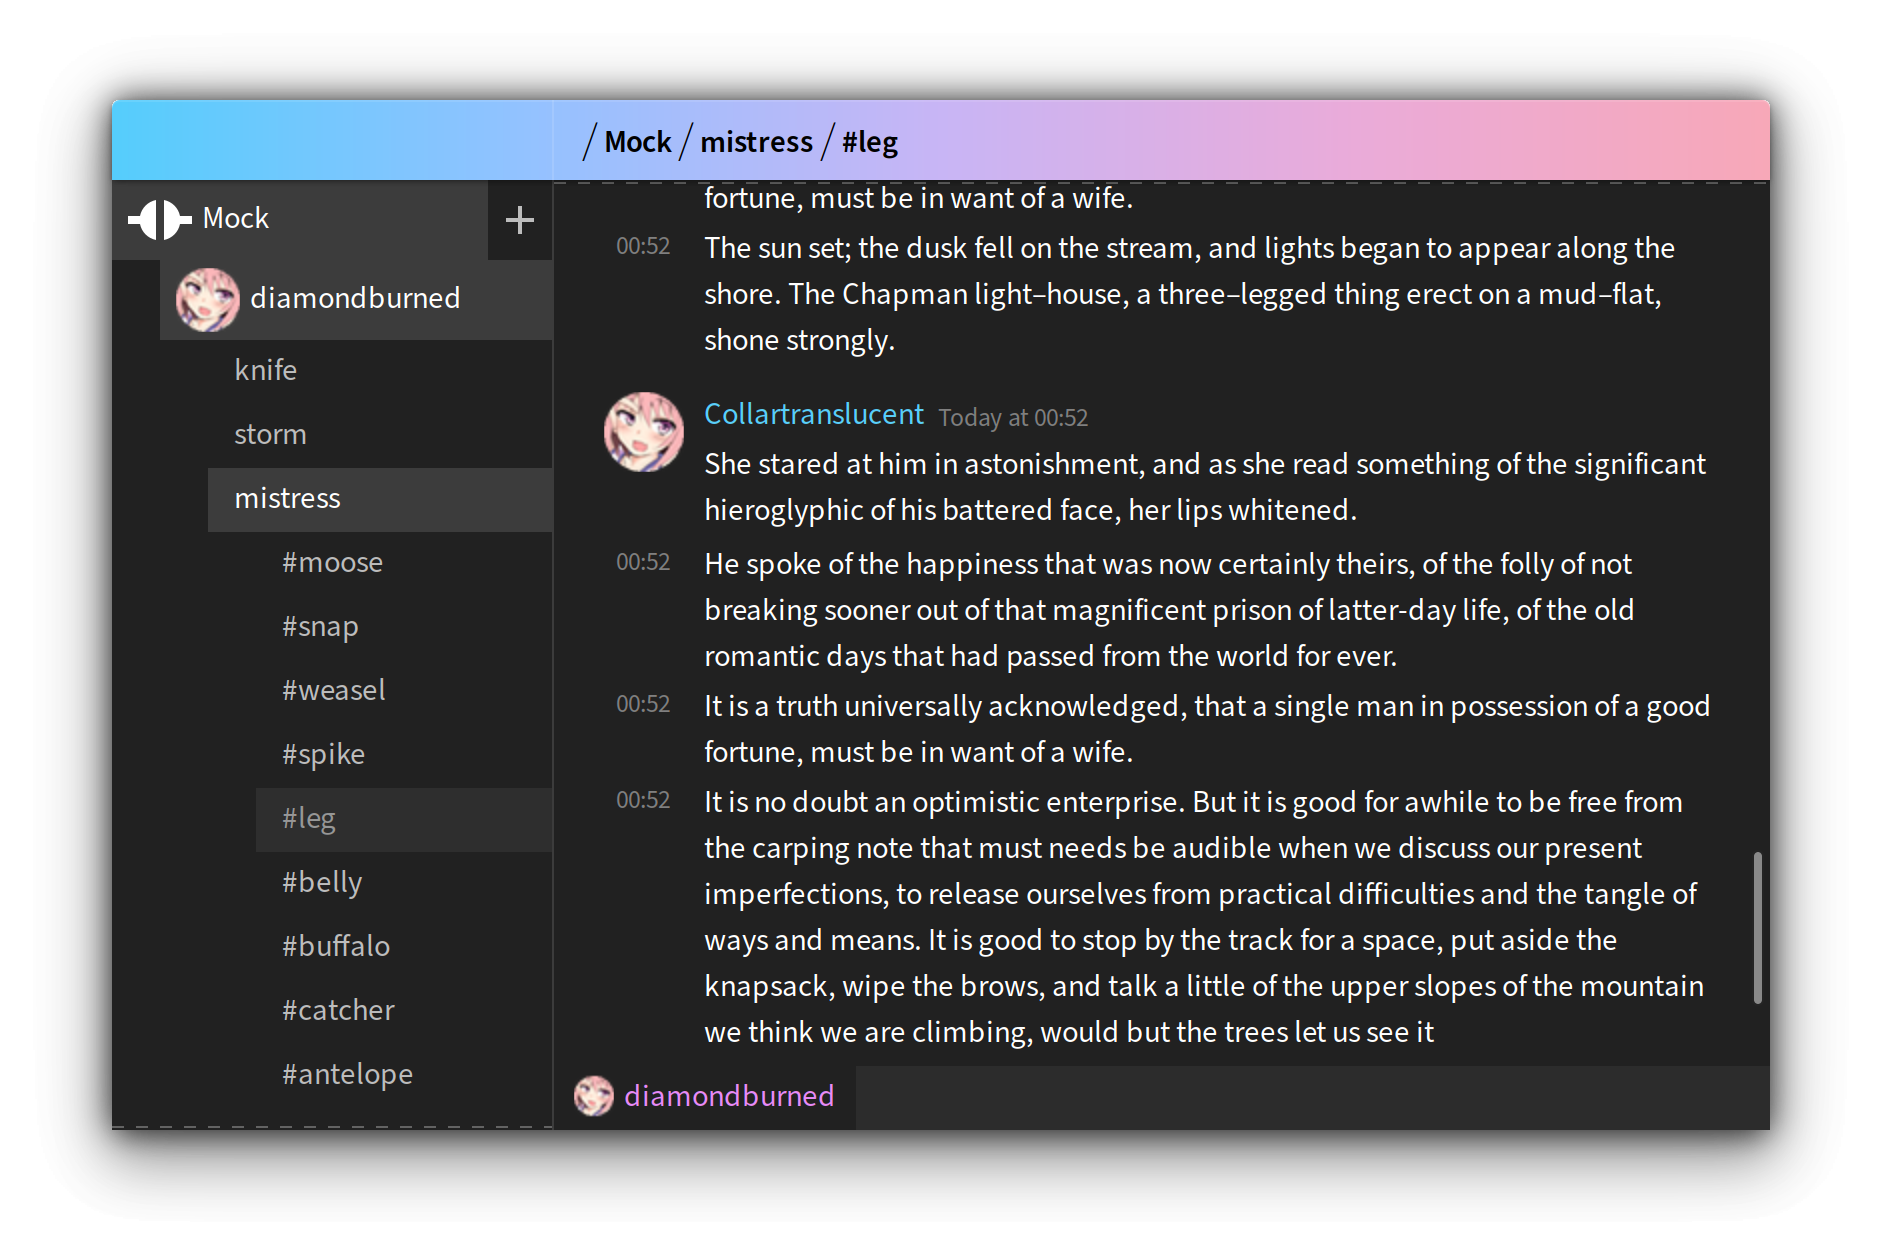Collapse the mistress channel category
Viewport: 1882px width, 1254px height.
point(288,498)
